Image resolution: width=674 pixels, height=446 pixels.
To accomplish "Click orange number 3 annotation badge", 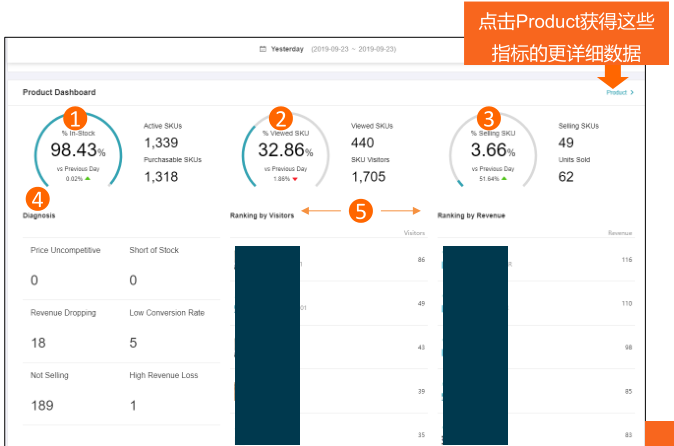I will (488, 118).
